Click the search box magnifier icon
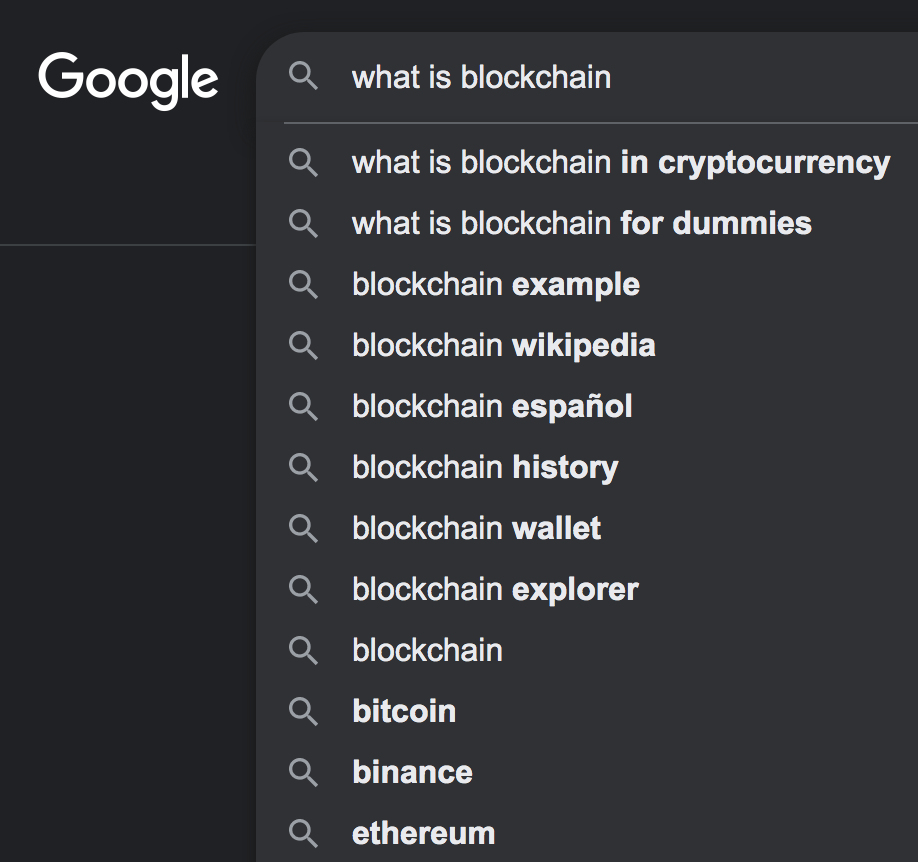Screen dimensions: 918x862 click(303, 76)
